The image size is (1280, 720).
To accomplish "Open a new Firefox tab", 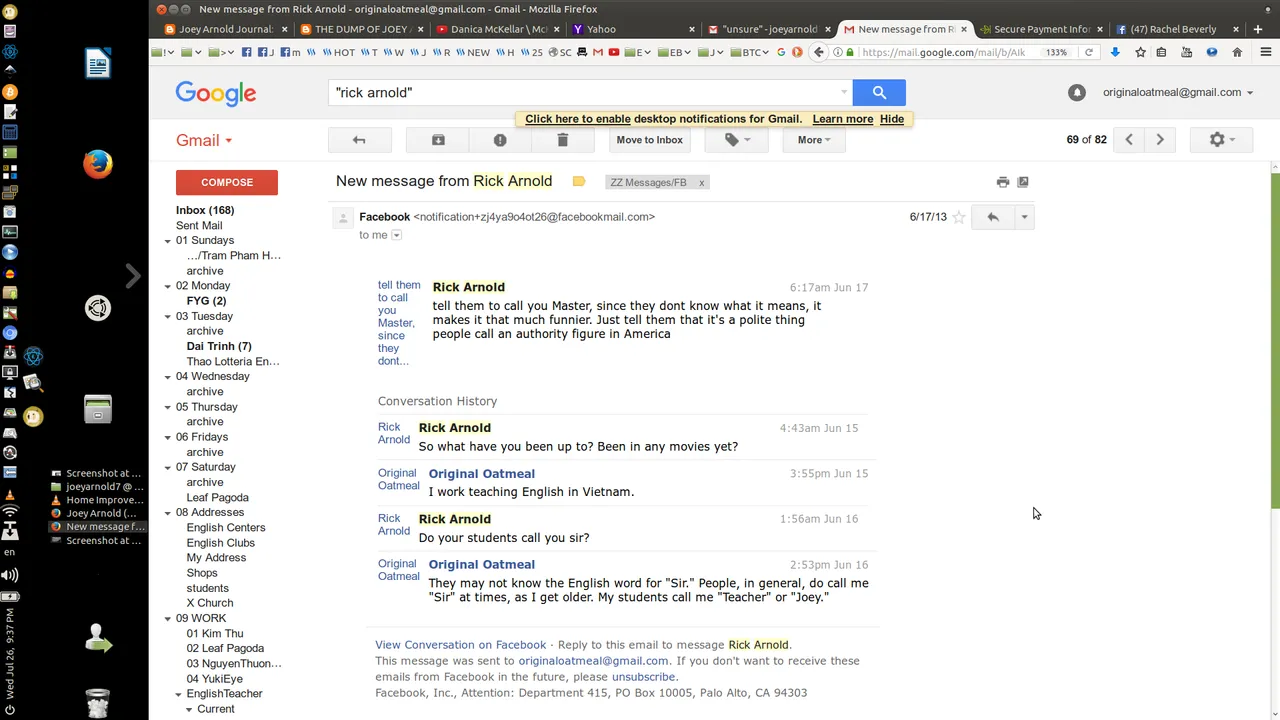I will [x=1258, y=29].
